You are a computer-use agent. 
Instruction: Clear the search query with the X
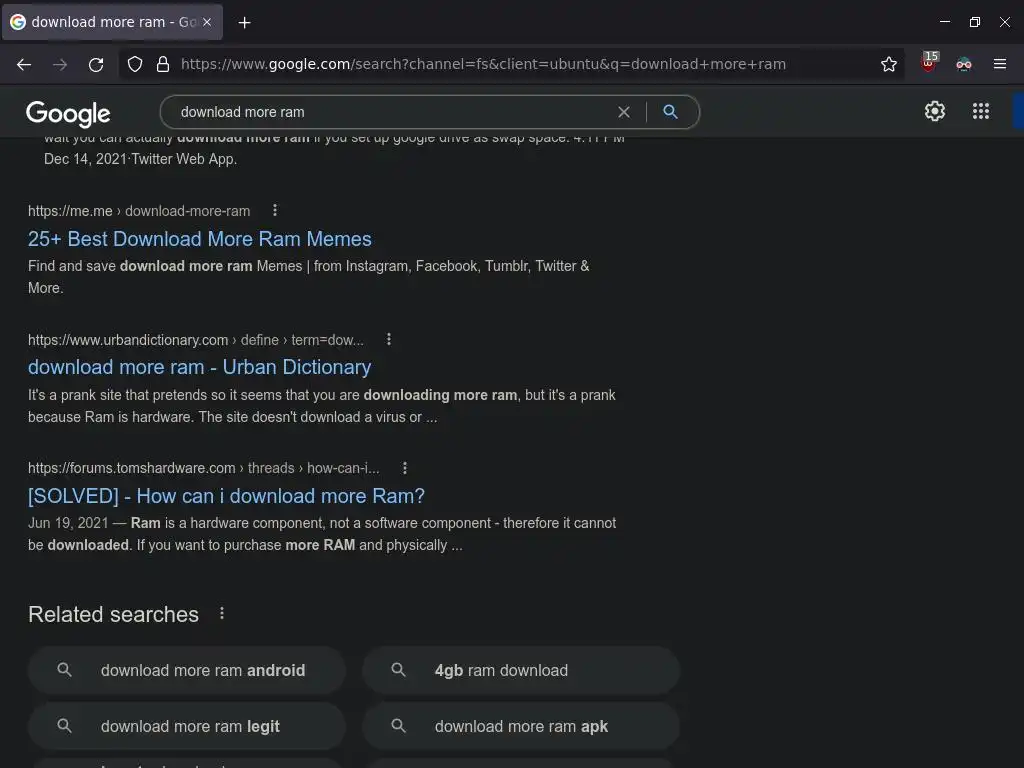coord(624,112)
